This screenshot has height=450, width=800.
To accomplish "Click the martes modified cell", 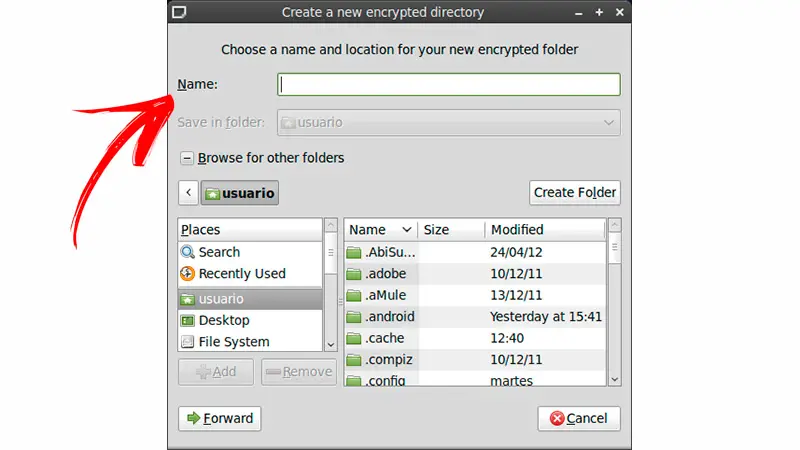I will [511, 381].
